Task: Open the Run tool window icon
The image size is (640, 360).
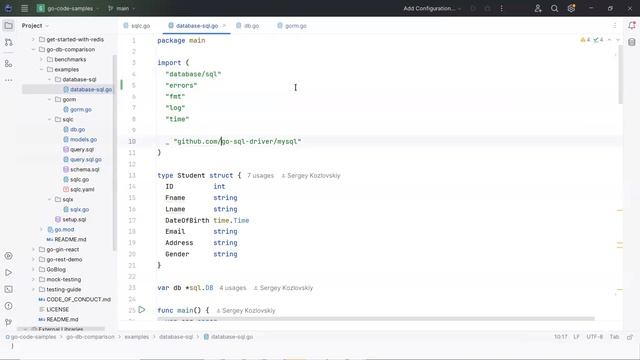Action: 8,273
